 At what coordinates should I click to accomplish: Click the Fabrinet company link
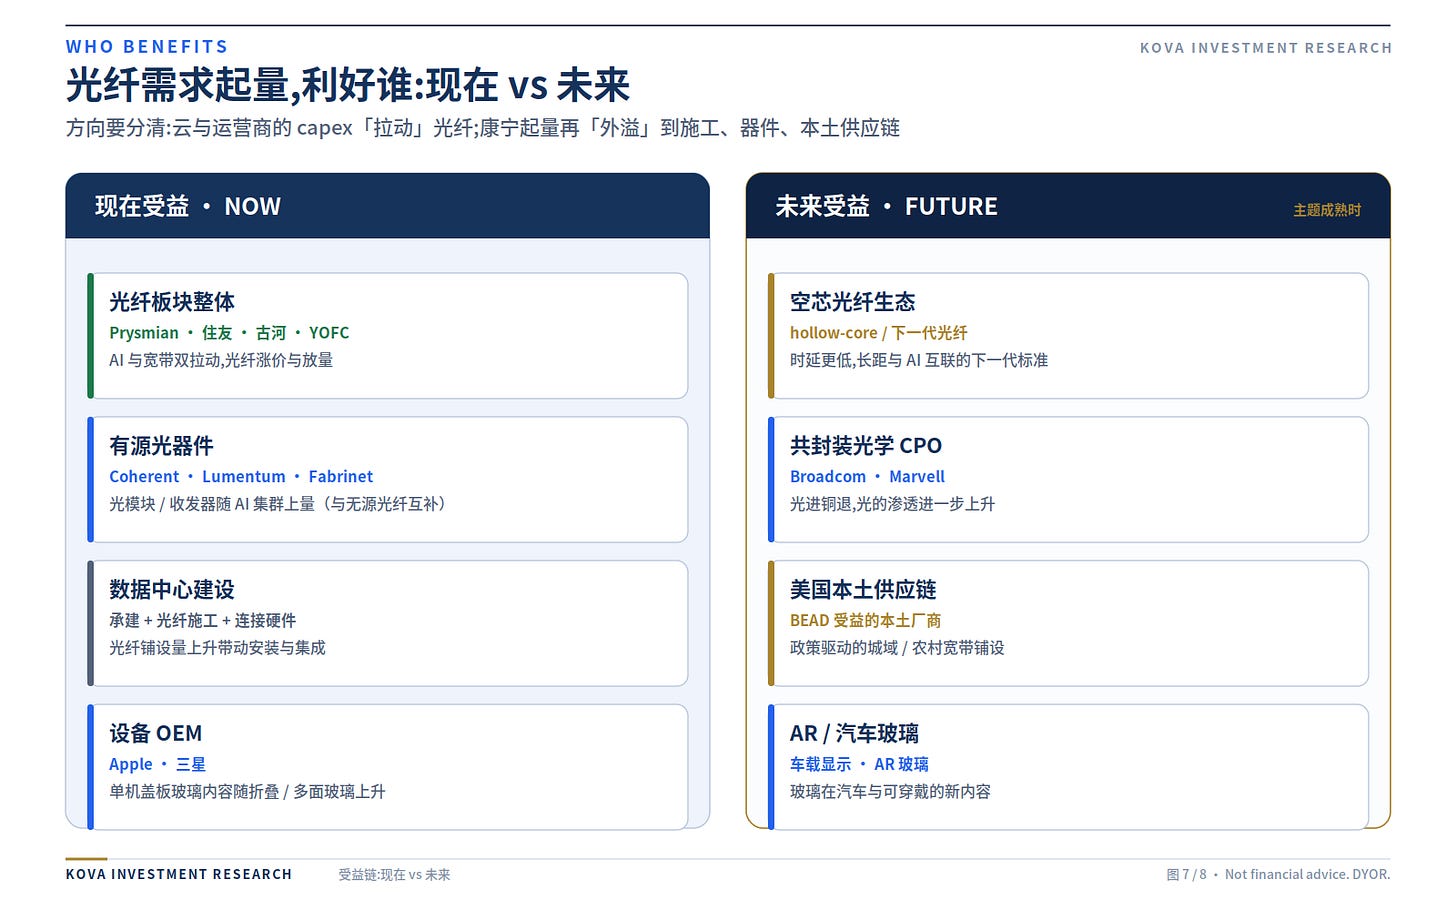pos(341,477)
